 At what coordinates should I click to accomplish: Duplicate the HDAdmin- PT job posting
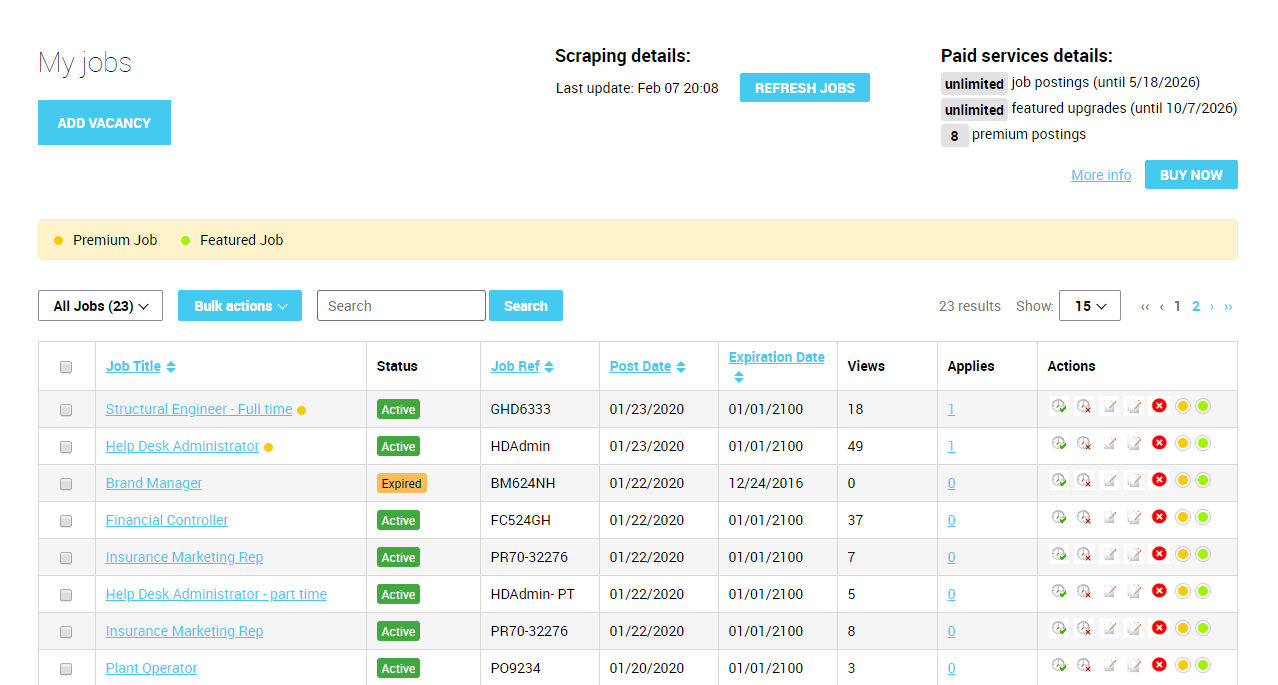[x=1134, y=591]
